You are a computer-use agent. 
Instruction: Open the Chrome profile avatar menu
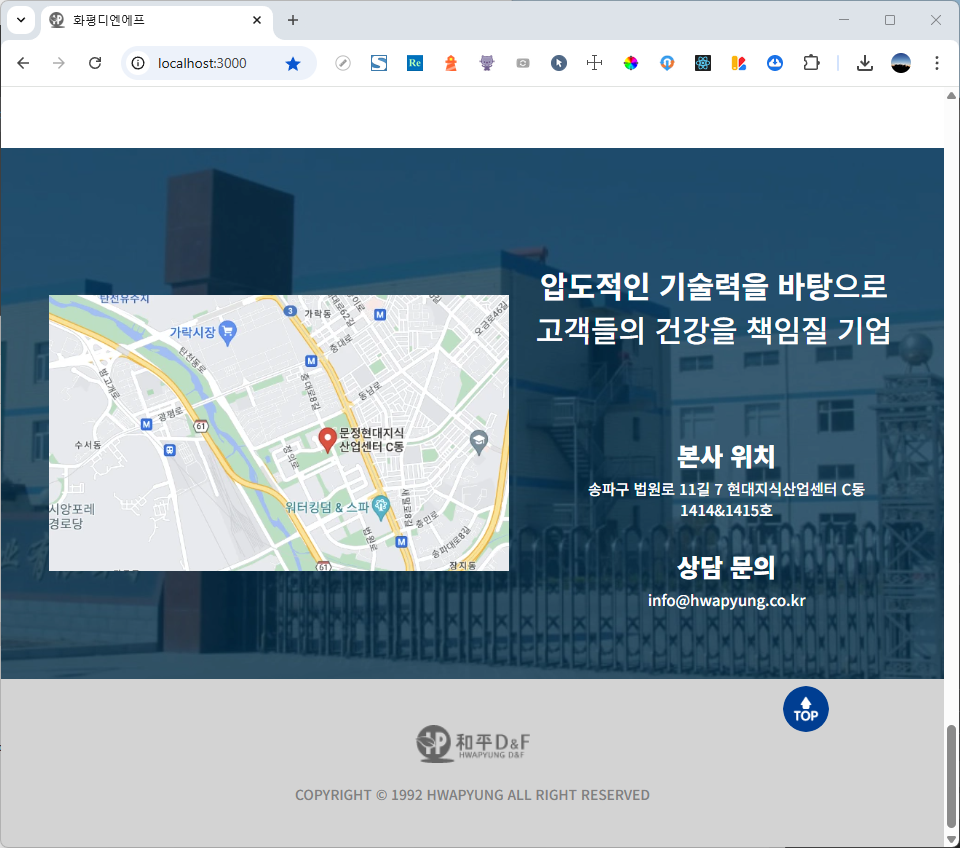click(901, 63)
